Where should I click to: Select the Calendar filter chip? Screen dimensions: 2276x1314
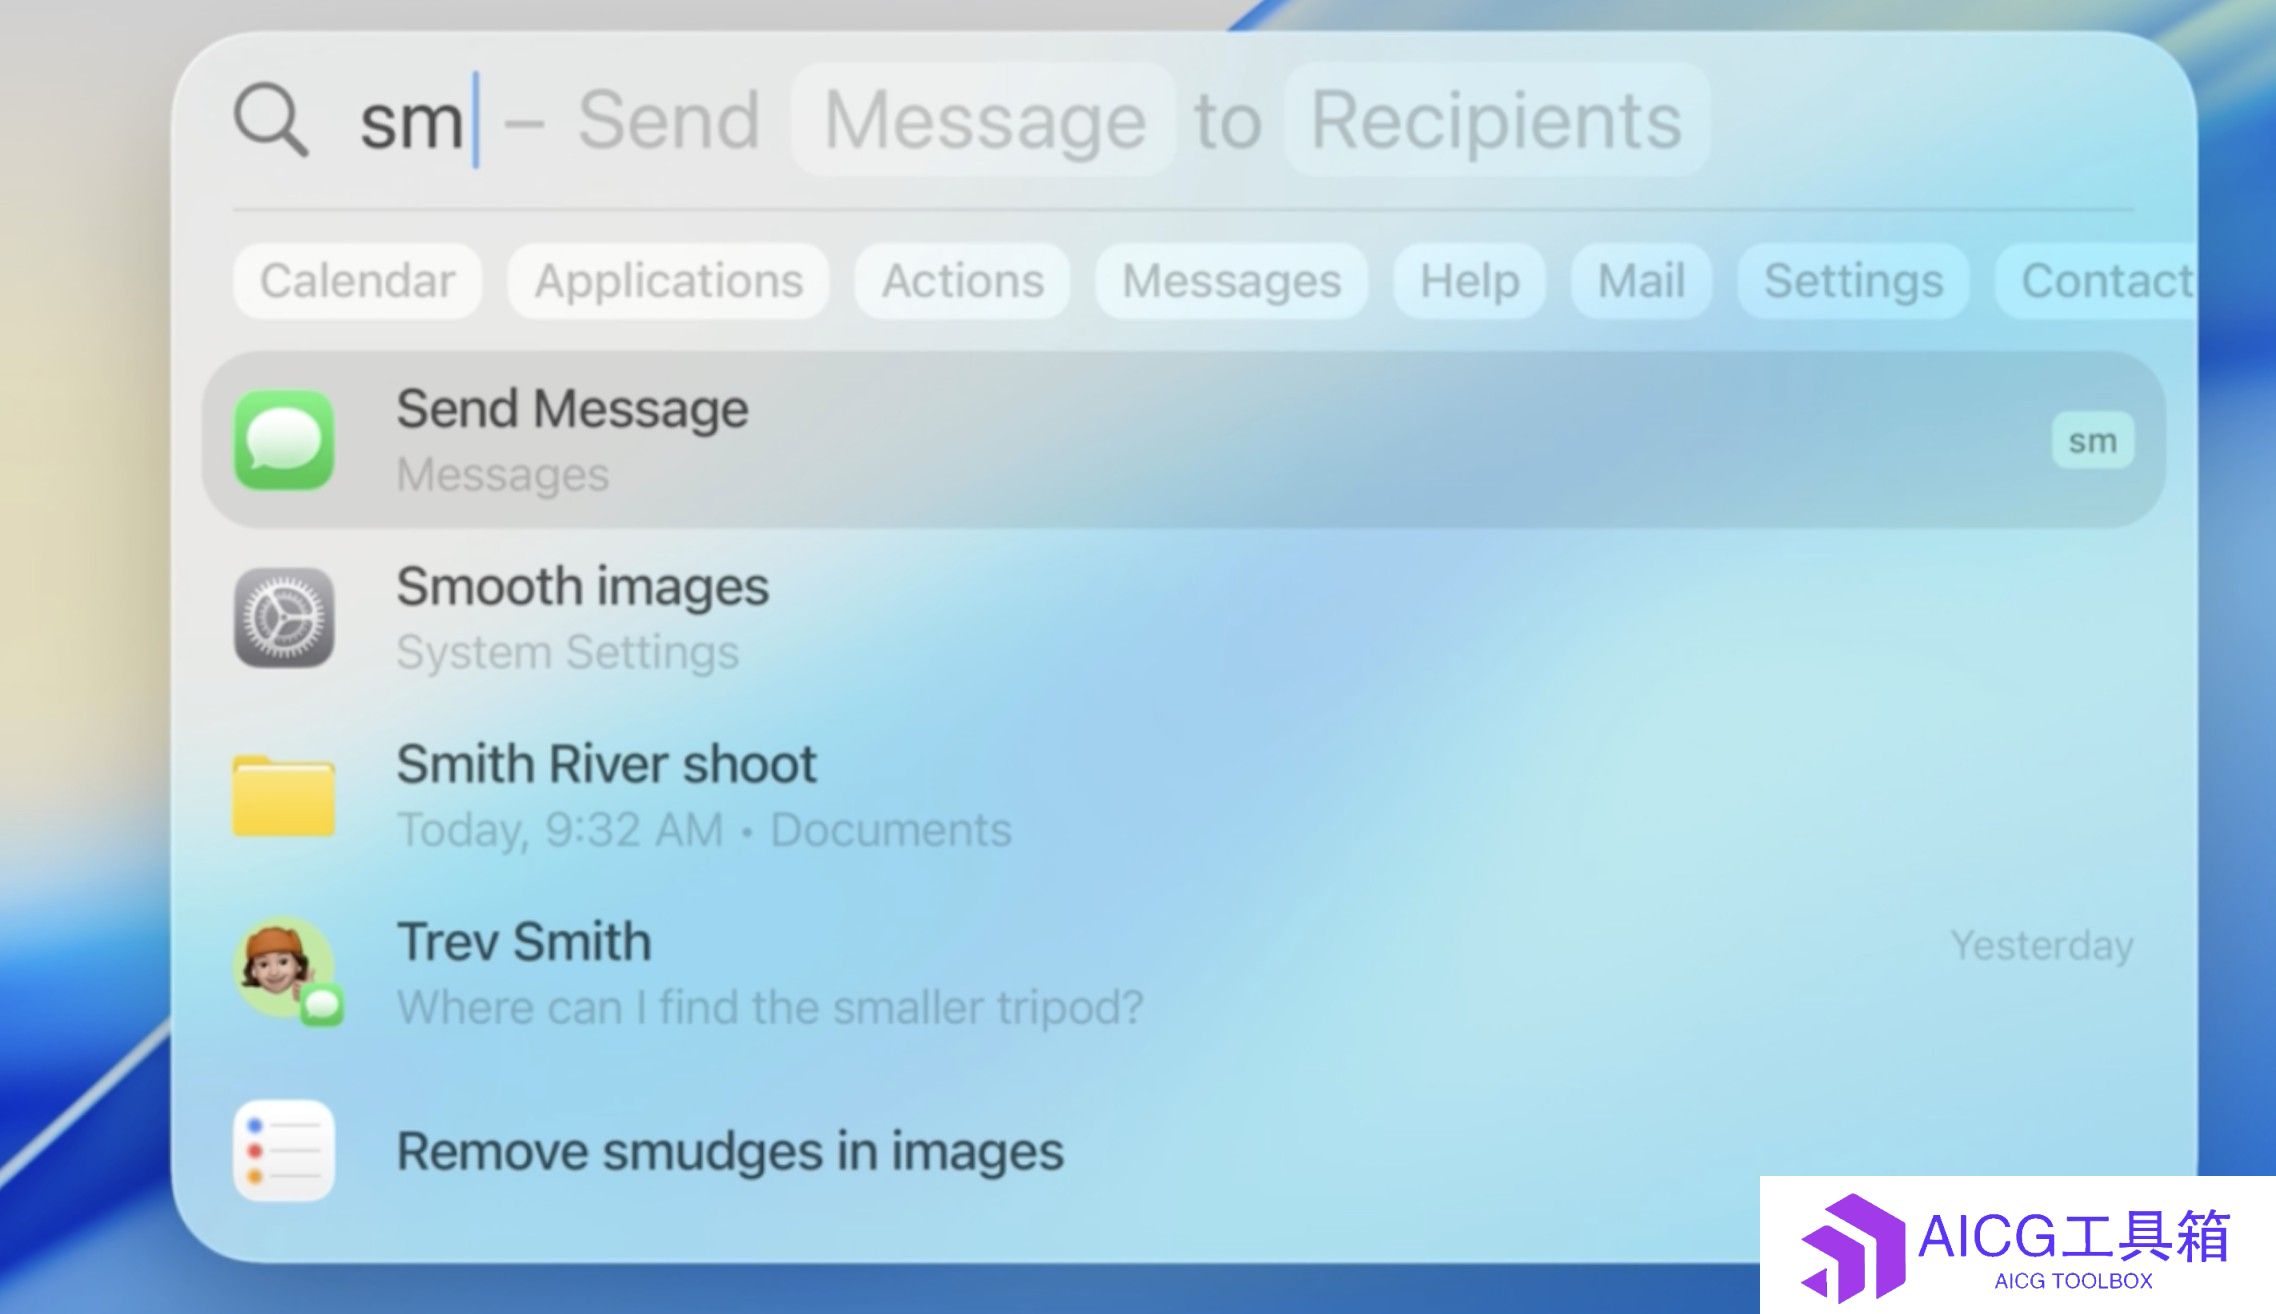[358, 281]
